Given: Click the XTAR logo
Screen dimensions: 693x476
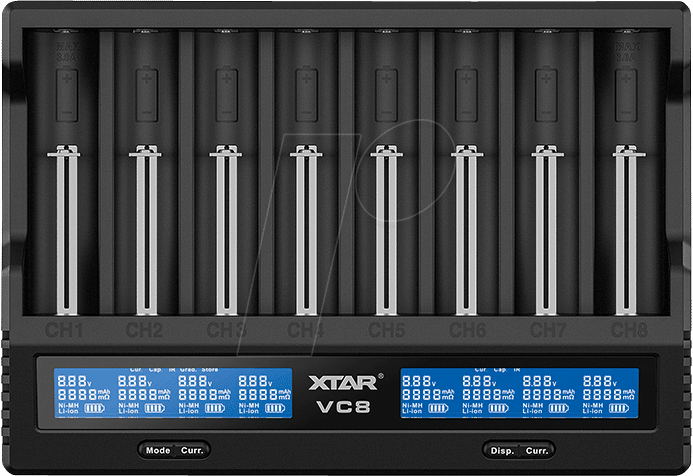Looking at the screenshot, I should point(345,382).
